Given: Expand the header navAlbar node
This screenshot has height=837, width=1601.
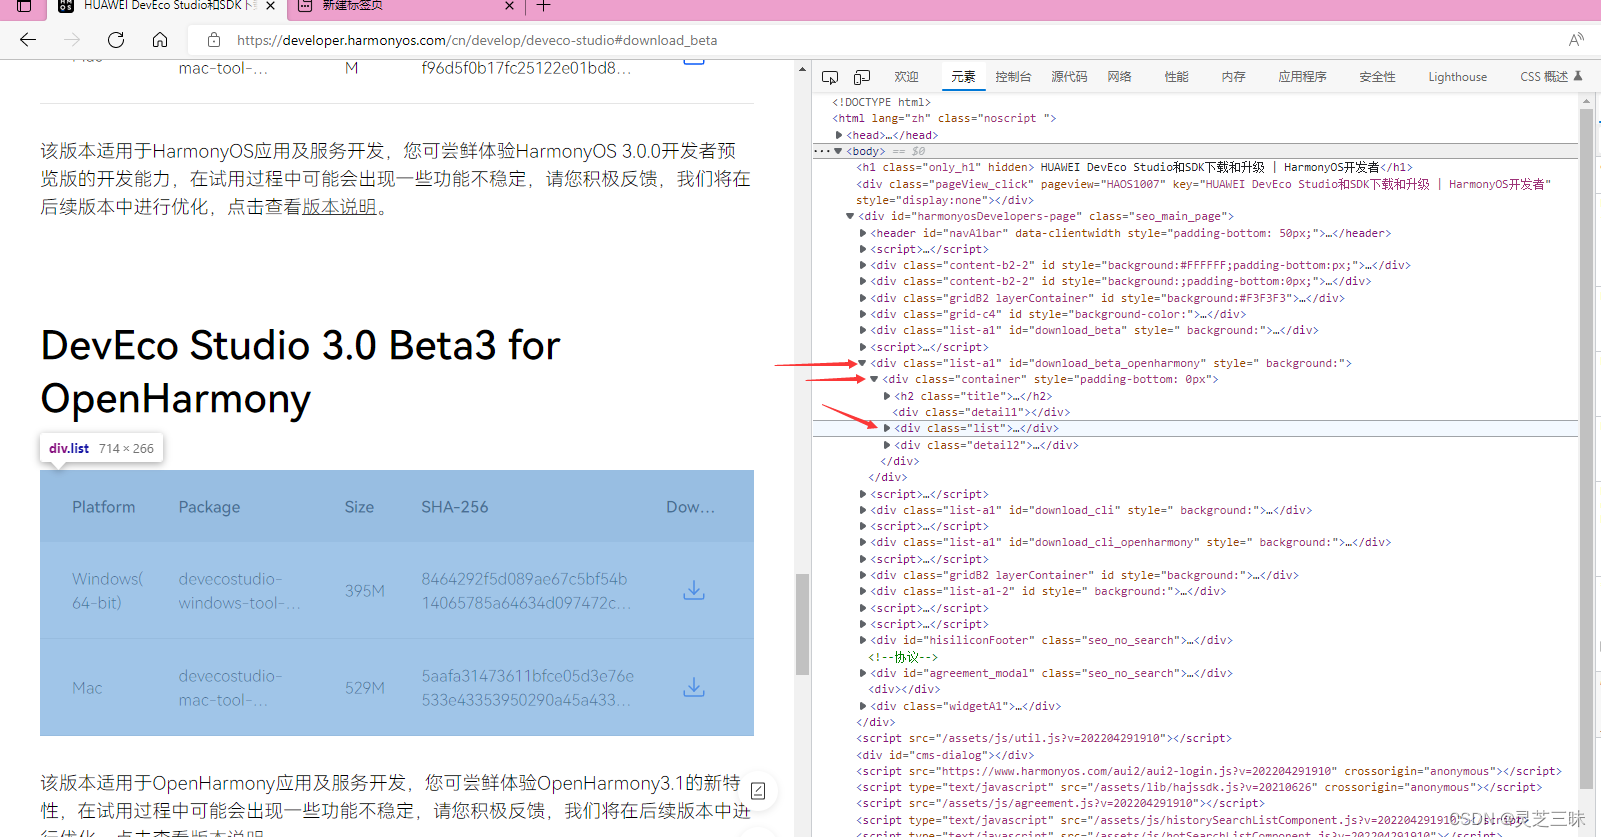Looking at the screenshot, I should click(x=863, y=233).
